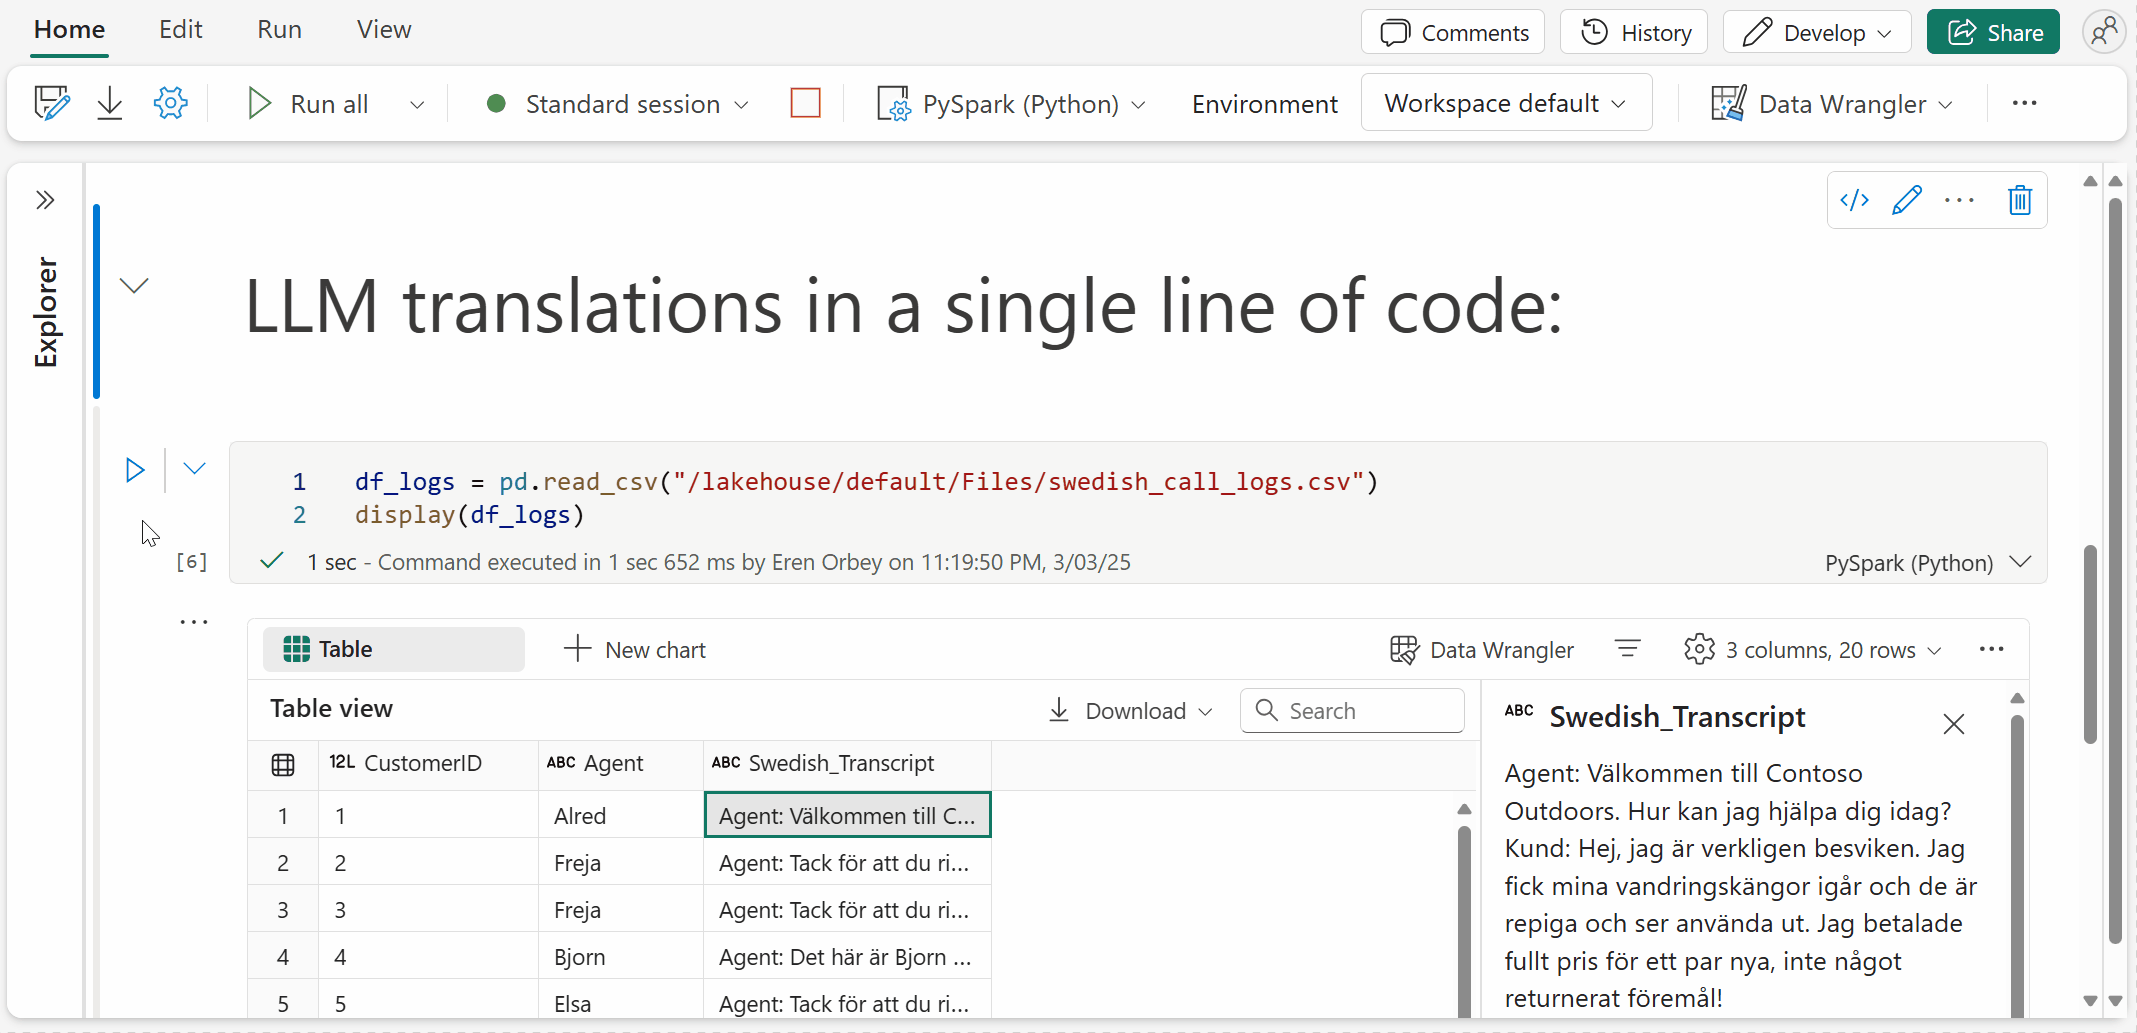Delete the markdown cell trash icon

[2020, 200]
